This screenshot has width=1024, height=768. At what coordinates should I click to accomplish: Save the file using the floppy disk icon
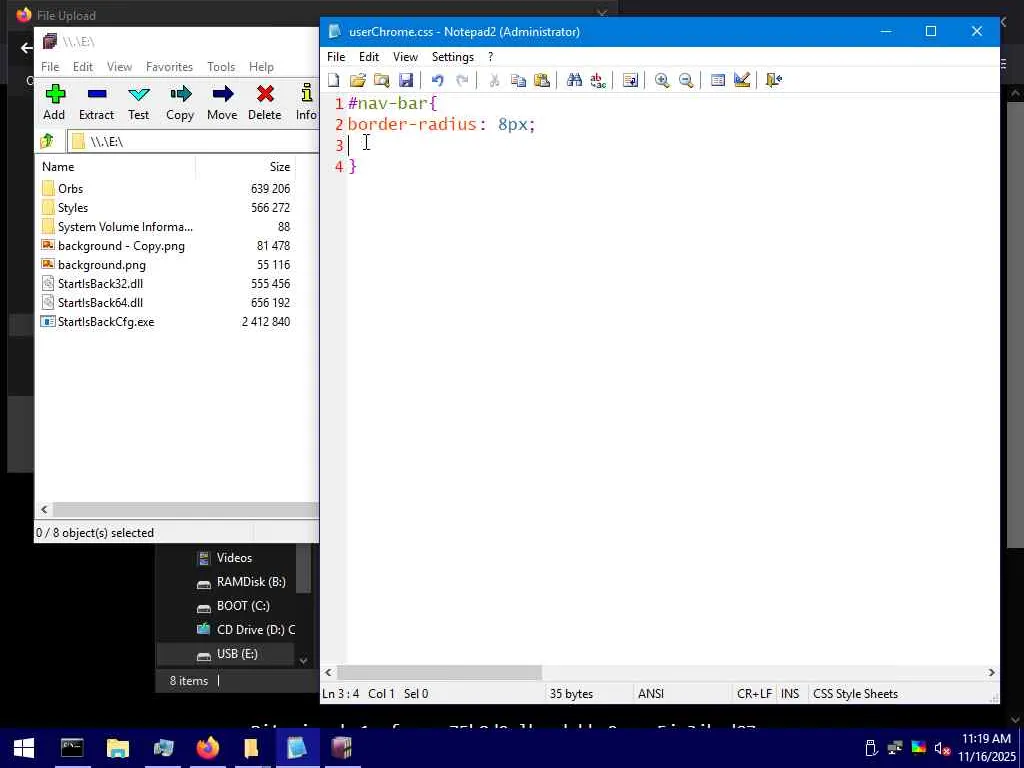pyautogui.click(x=406, y=80)
